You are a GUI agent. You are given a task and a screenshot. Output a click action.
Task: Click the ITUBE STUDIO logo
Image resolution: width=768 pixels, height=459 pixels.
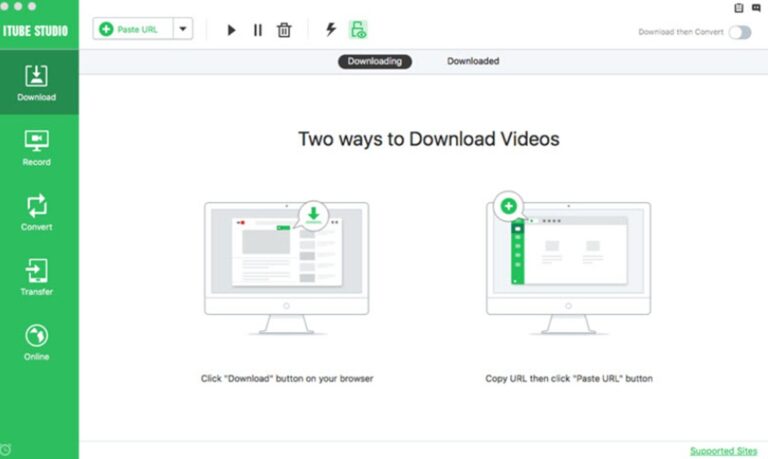click(35, 31)
